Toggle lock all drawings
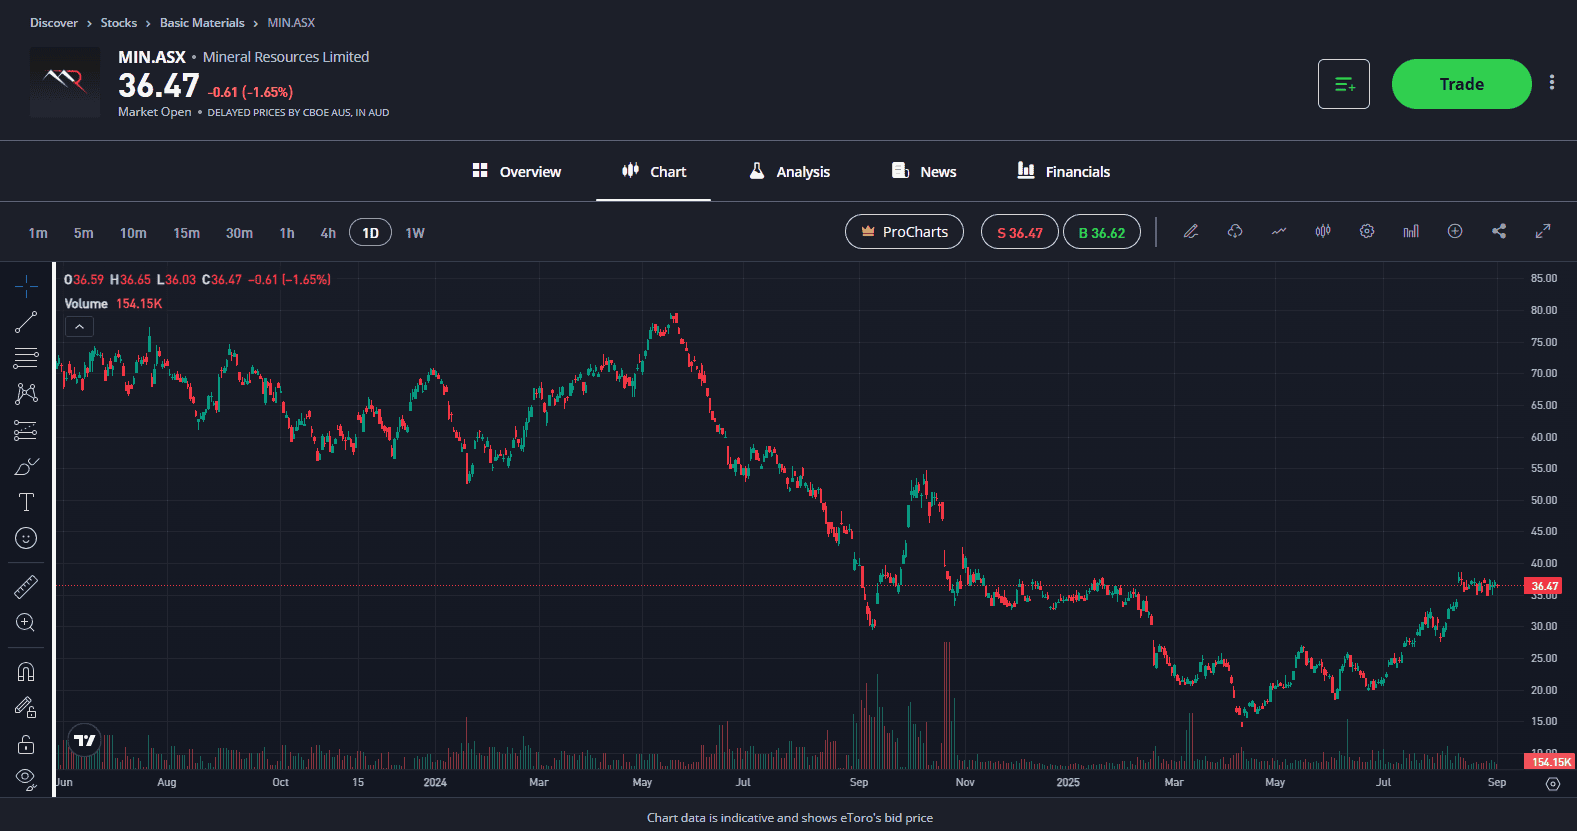The image size is (1577, 831). (x=26, y=744)
